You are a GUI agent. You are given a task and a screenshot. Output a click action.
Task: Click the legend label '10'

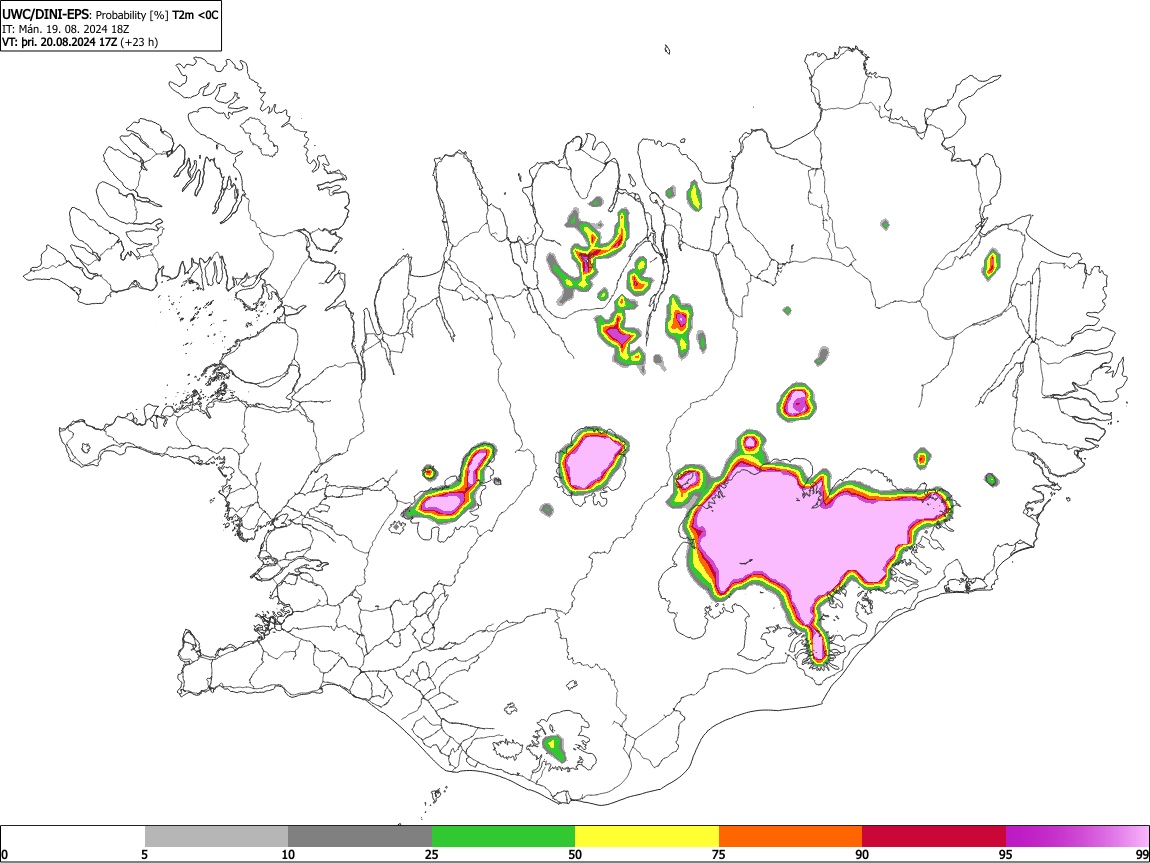(x=288, y=855)
